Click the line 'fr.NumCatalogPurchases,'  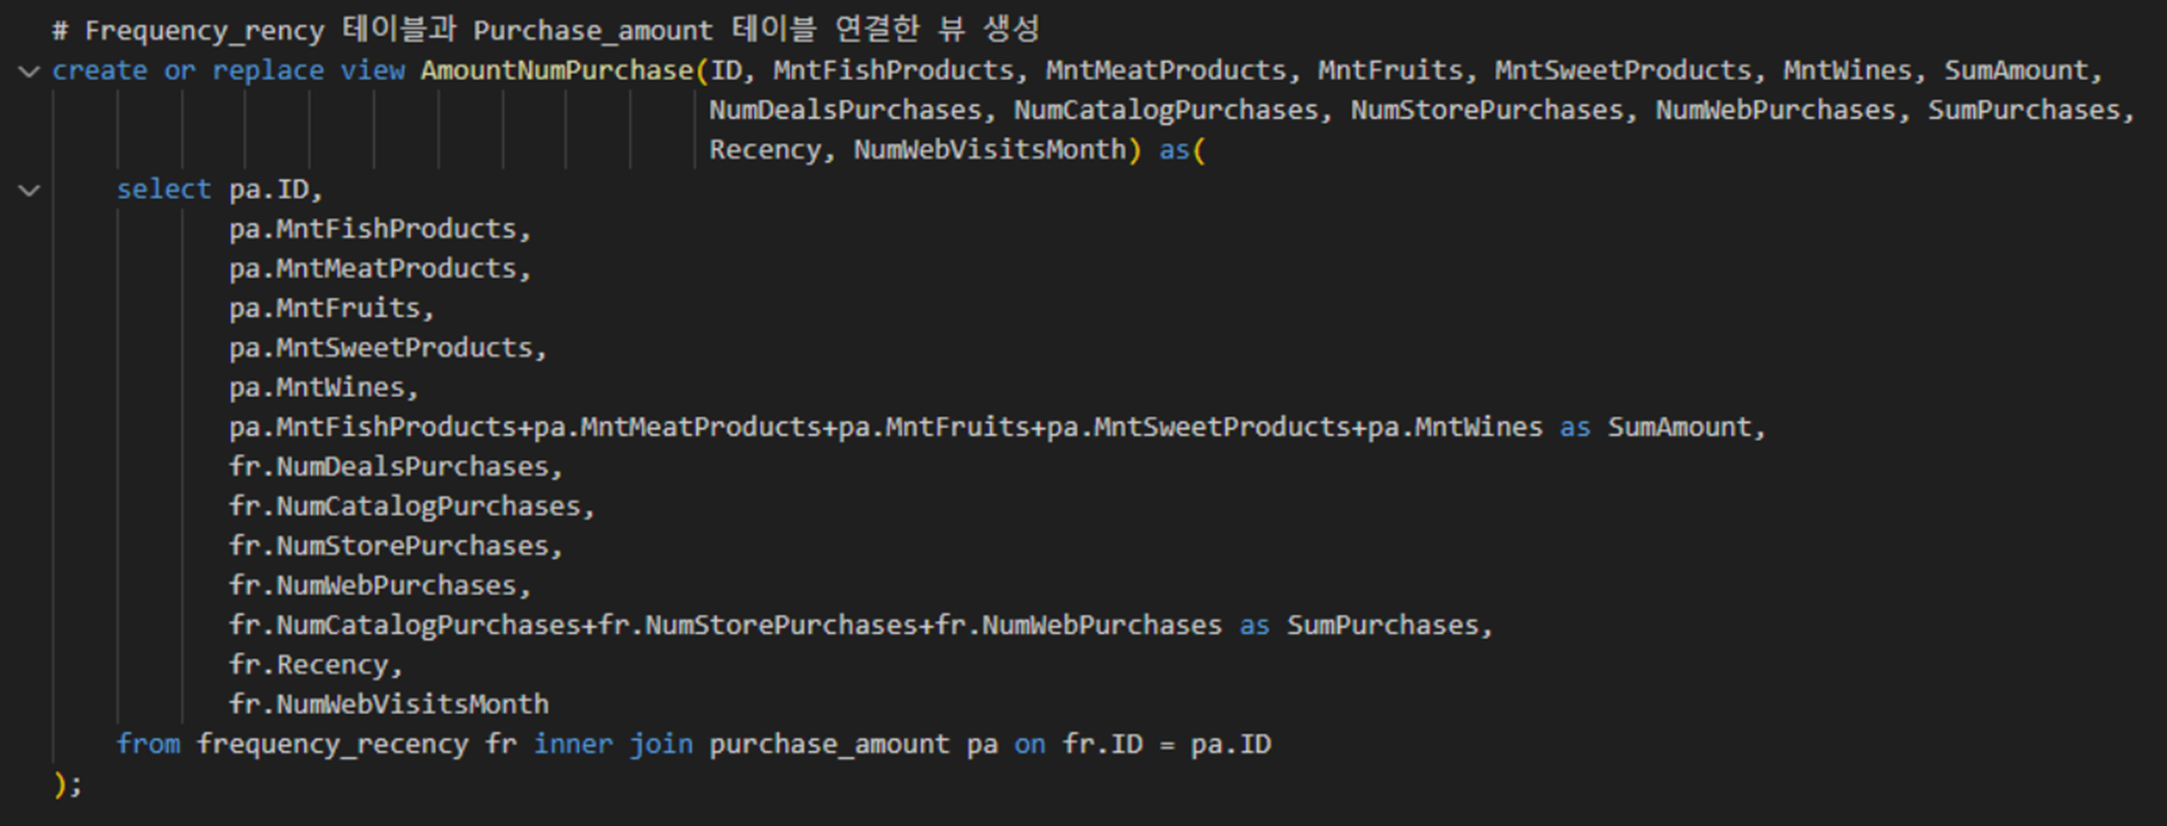point(412,507)
